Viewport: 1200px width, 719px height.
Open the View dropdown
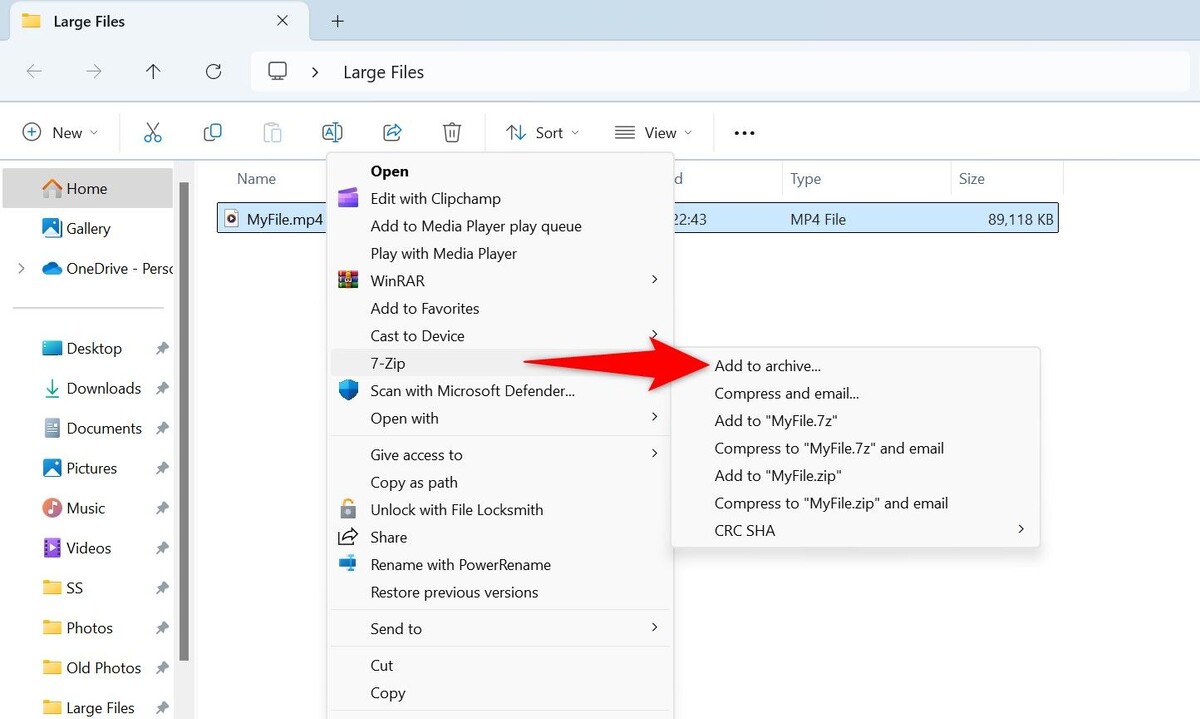tap(652, 132)
